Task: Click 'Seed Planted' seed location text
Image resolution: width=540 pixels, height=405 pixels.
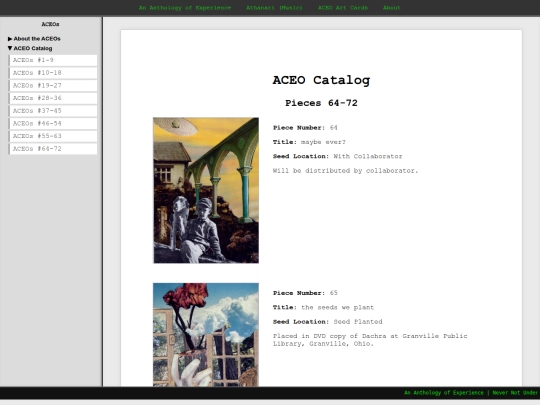Action: tap(358, 322)
